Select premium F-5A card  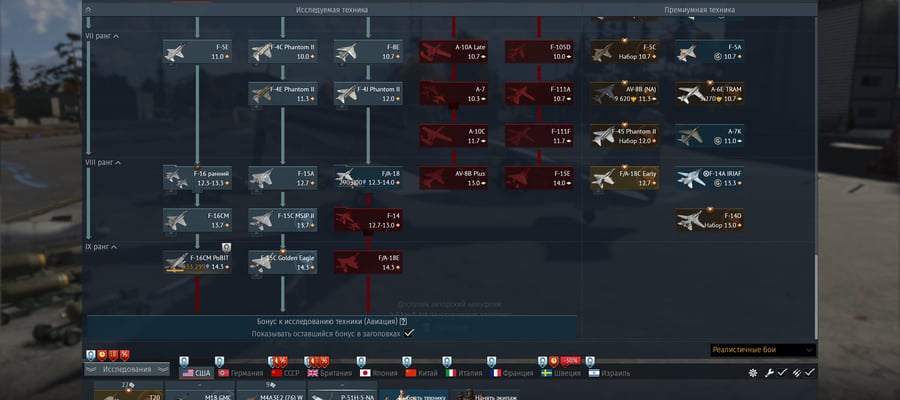click(x=710, y=52)
